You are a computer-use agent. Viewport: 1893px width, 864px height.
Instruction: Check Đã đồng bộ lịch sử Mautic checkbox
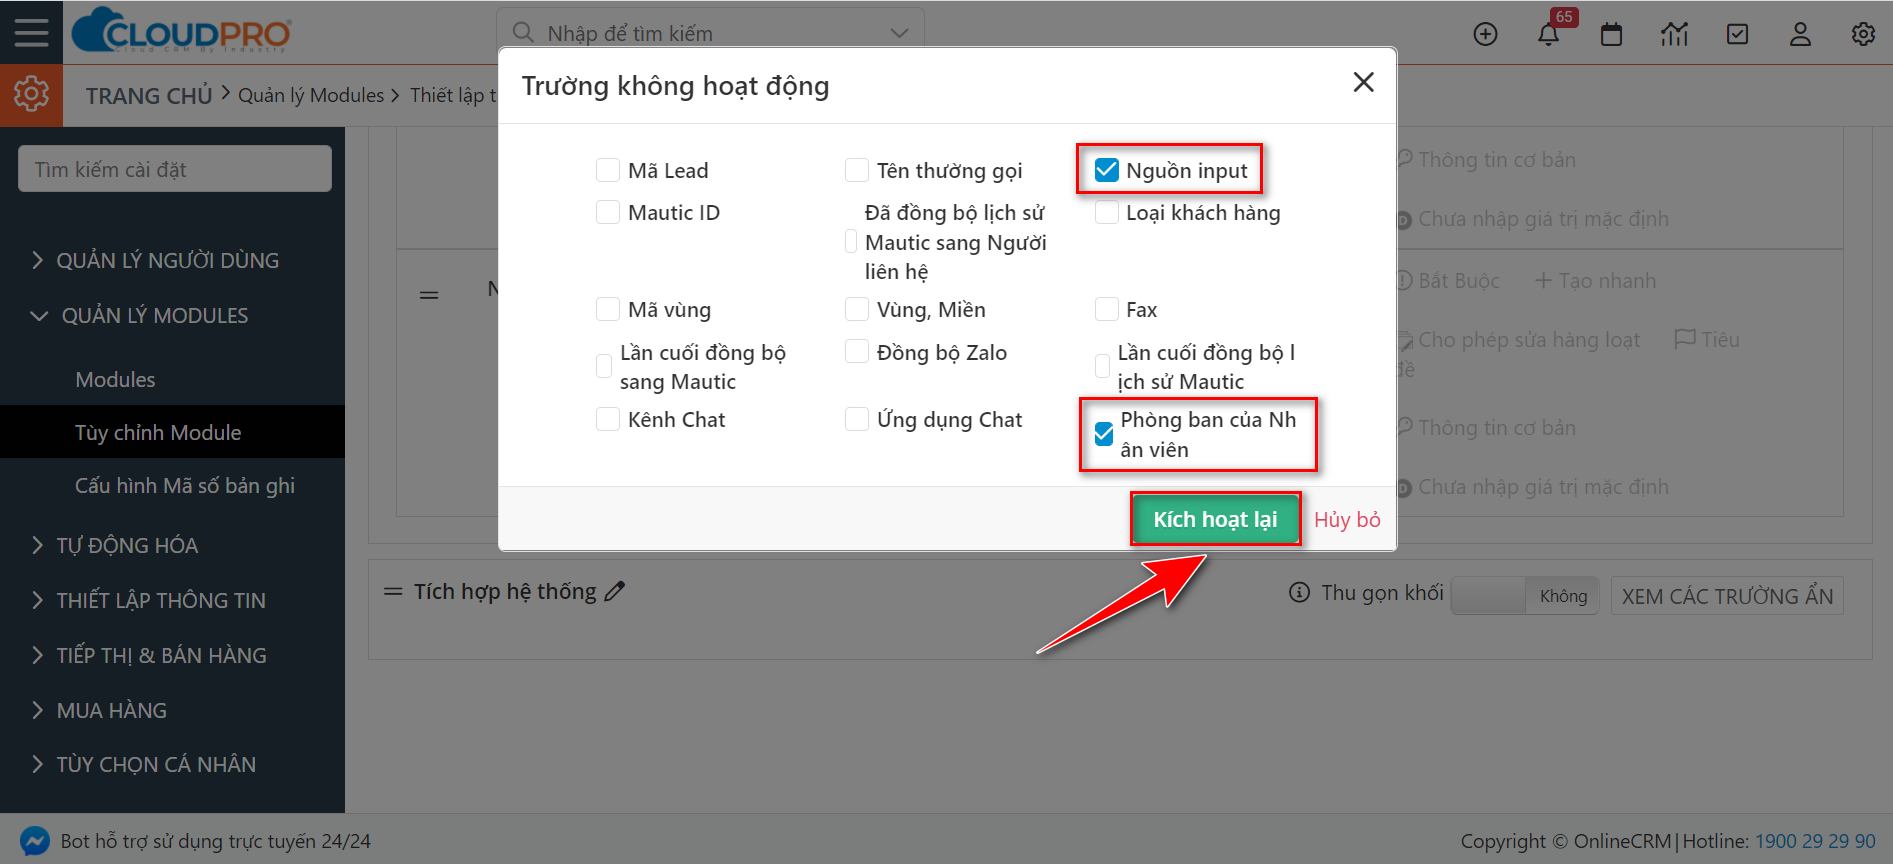(851, 241)
